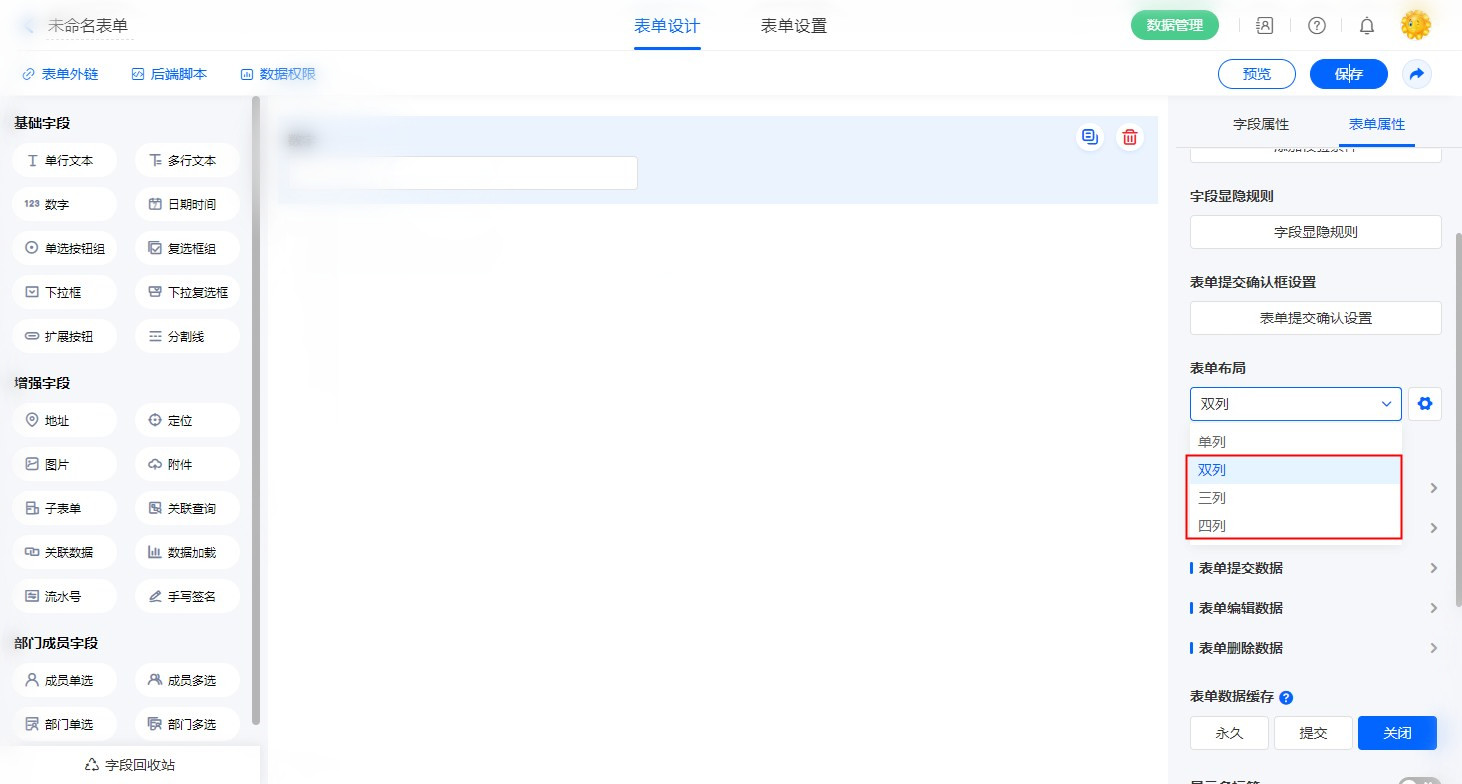
Task: Click the share arrow icon
Action: [x=1416, y=74]
